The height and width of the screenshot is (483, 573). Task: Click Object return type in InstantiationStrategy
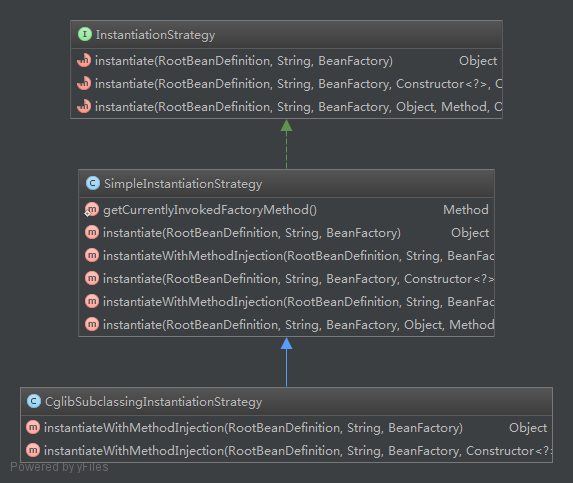(478, 61)
